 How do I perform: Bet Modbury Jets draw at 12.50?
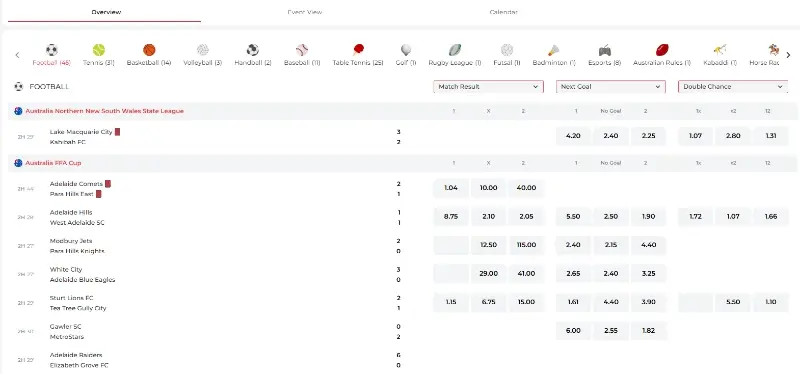[488, 245]
